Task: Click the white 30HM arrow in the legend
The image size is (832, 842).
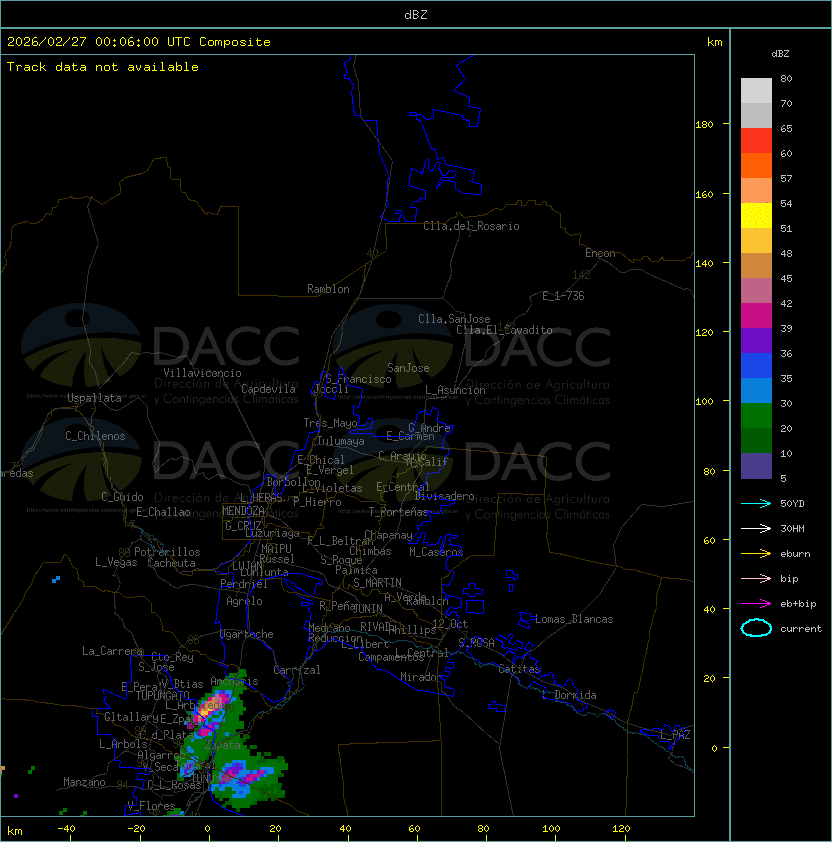Action: (756, 528)
